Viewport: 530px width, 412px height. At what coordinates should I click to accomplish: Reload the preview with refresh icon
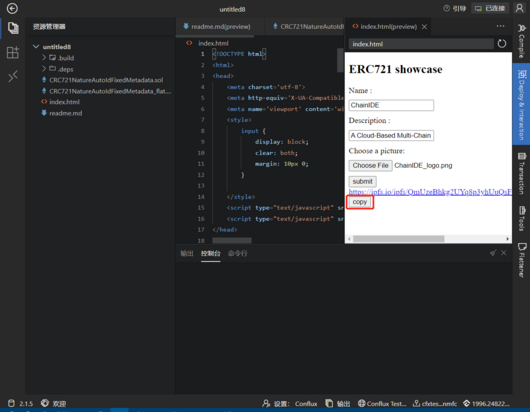click(502, 44)
